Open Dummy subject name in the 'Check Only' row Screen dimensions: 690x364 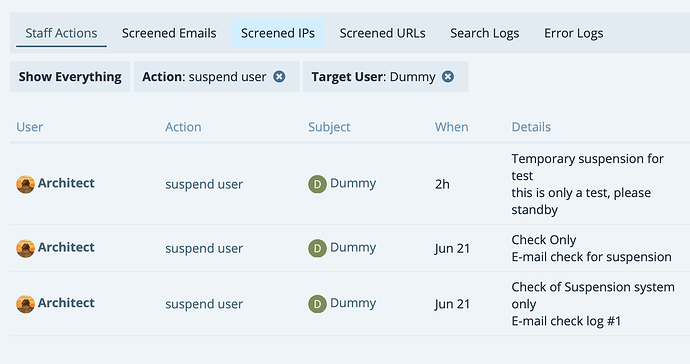[x=353, y=247]
